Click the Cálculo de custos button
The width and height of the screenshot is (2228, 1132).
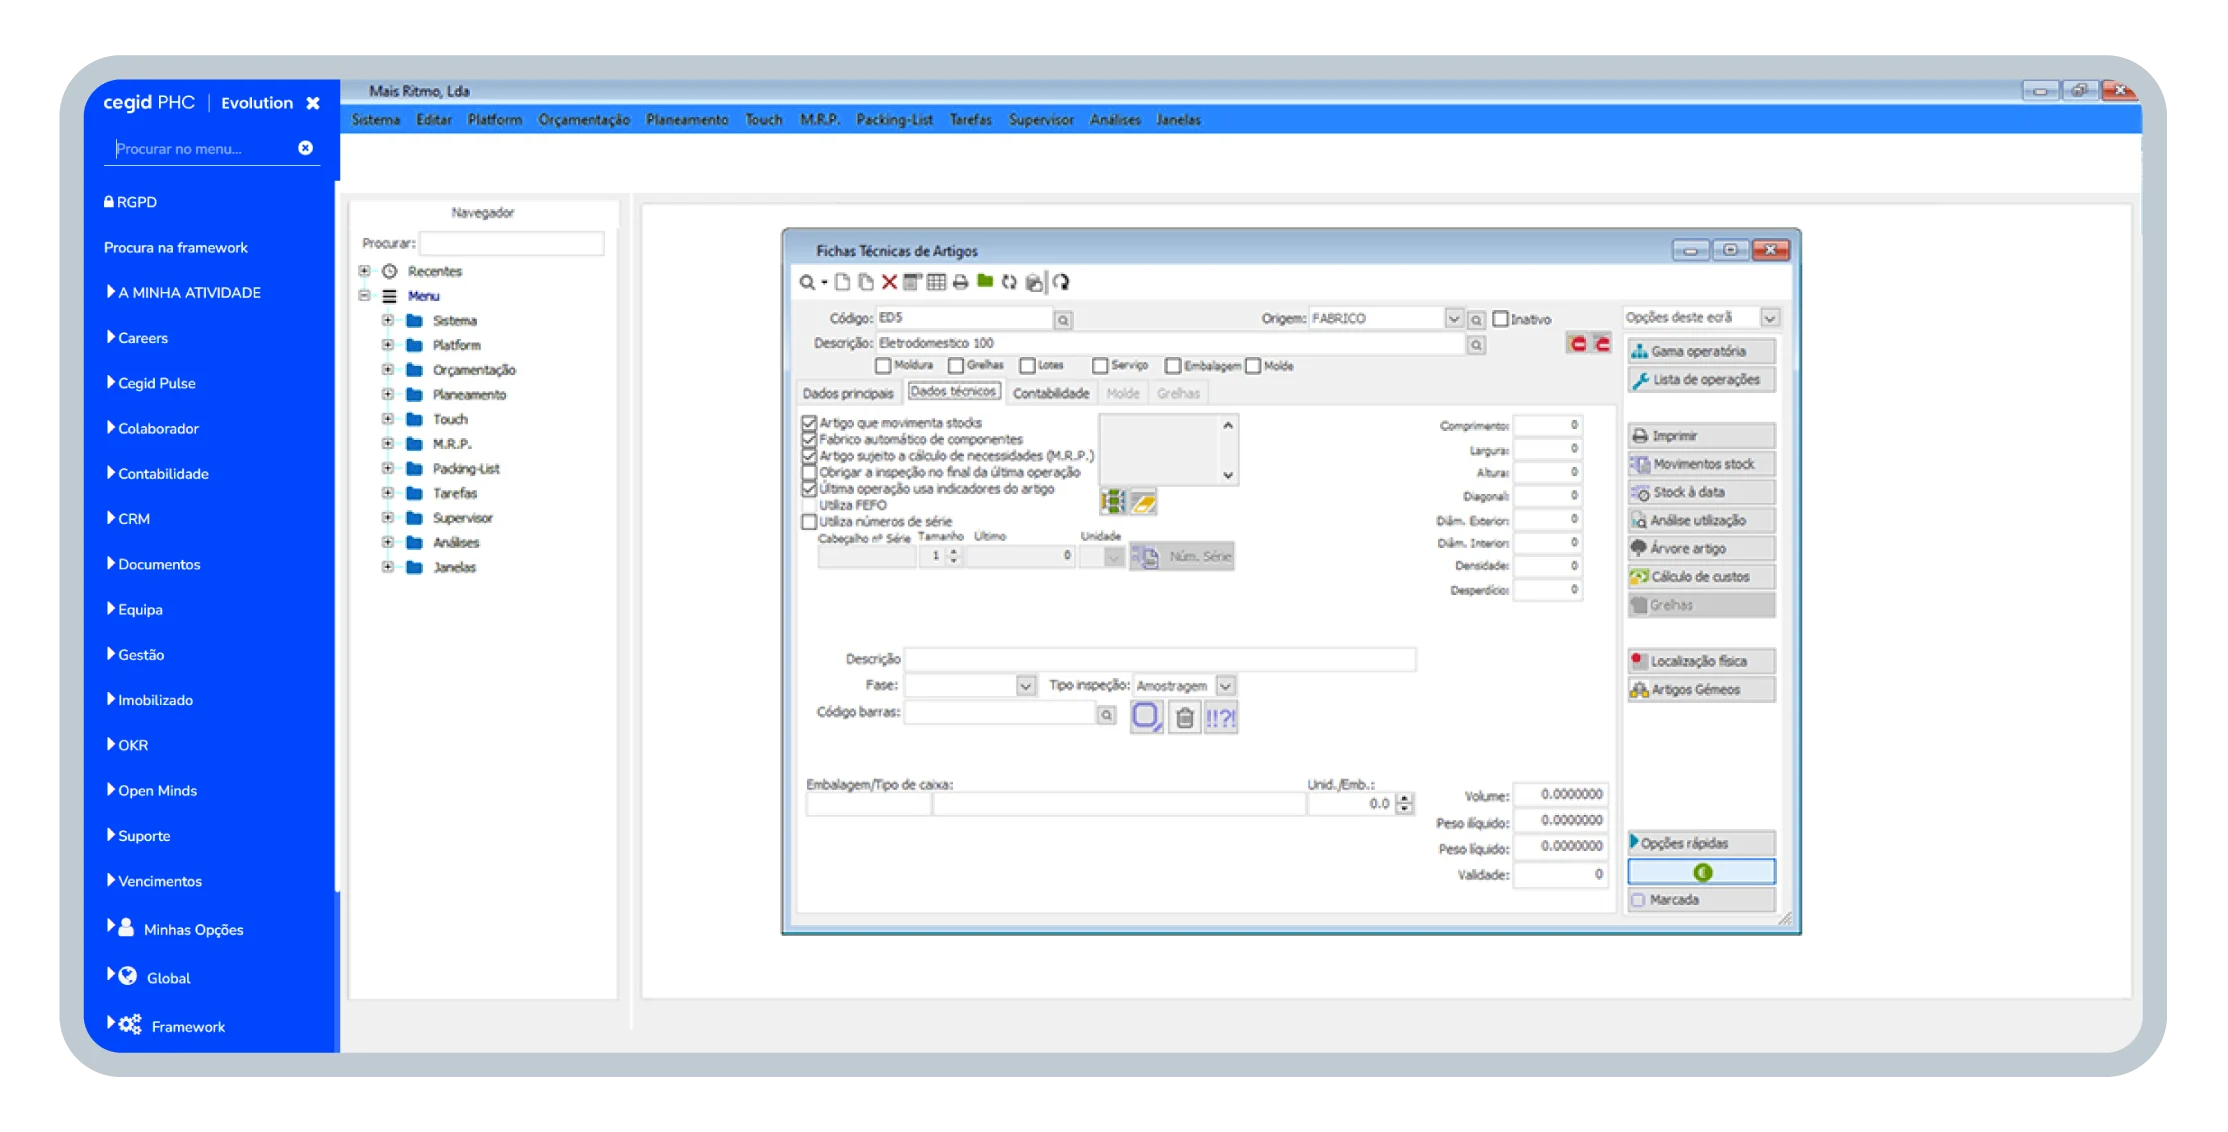click(x=1701, y=577)
